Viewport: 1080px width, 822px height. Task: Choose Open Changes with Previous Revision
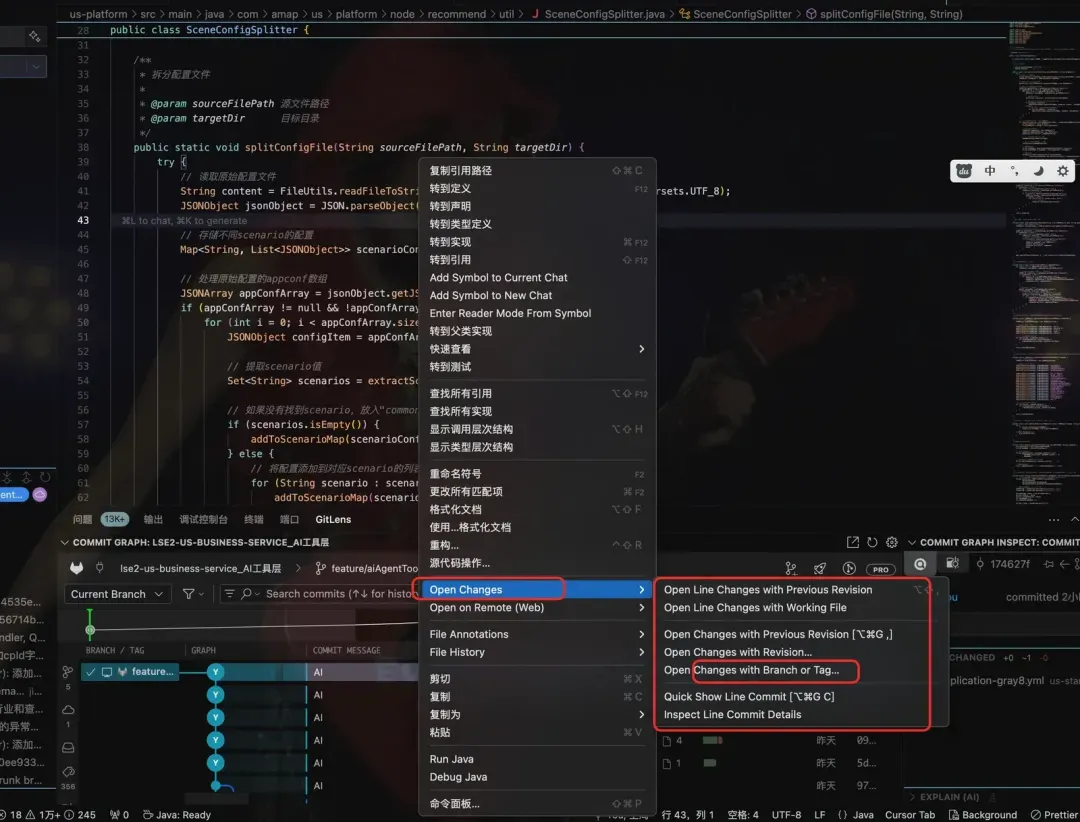(778, 634)
